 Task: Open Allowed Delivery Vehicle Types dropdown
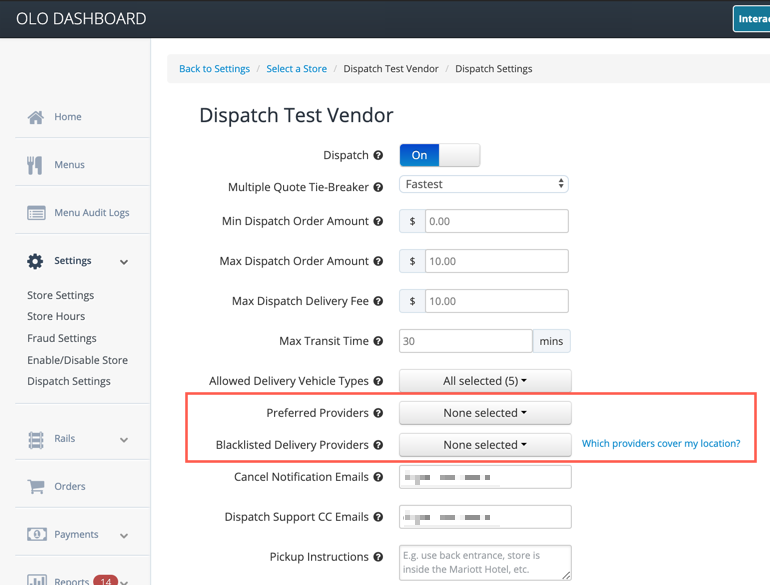click(485, 381)
